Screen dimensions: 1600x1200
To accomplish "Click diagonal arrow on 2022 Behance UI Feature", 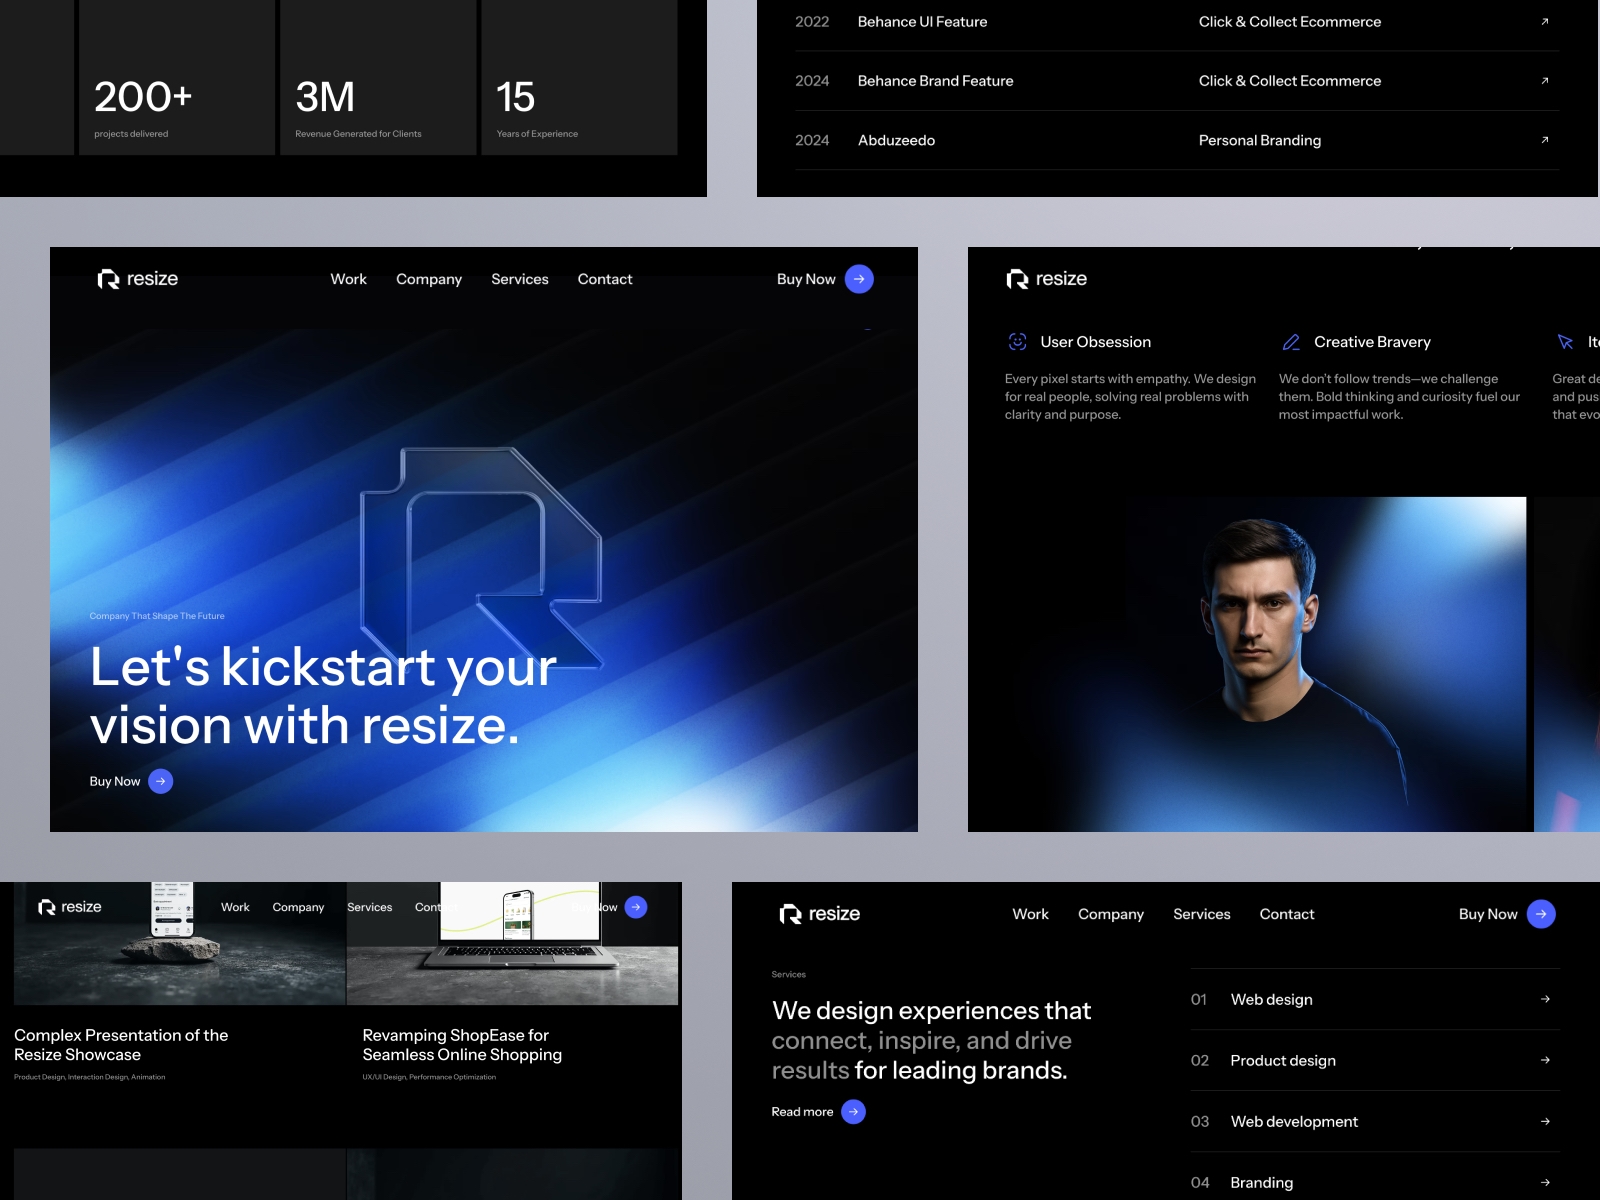I will [1544, 21].
